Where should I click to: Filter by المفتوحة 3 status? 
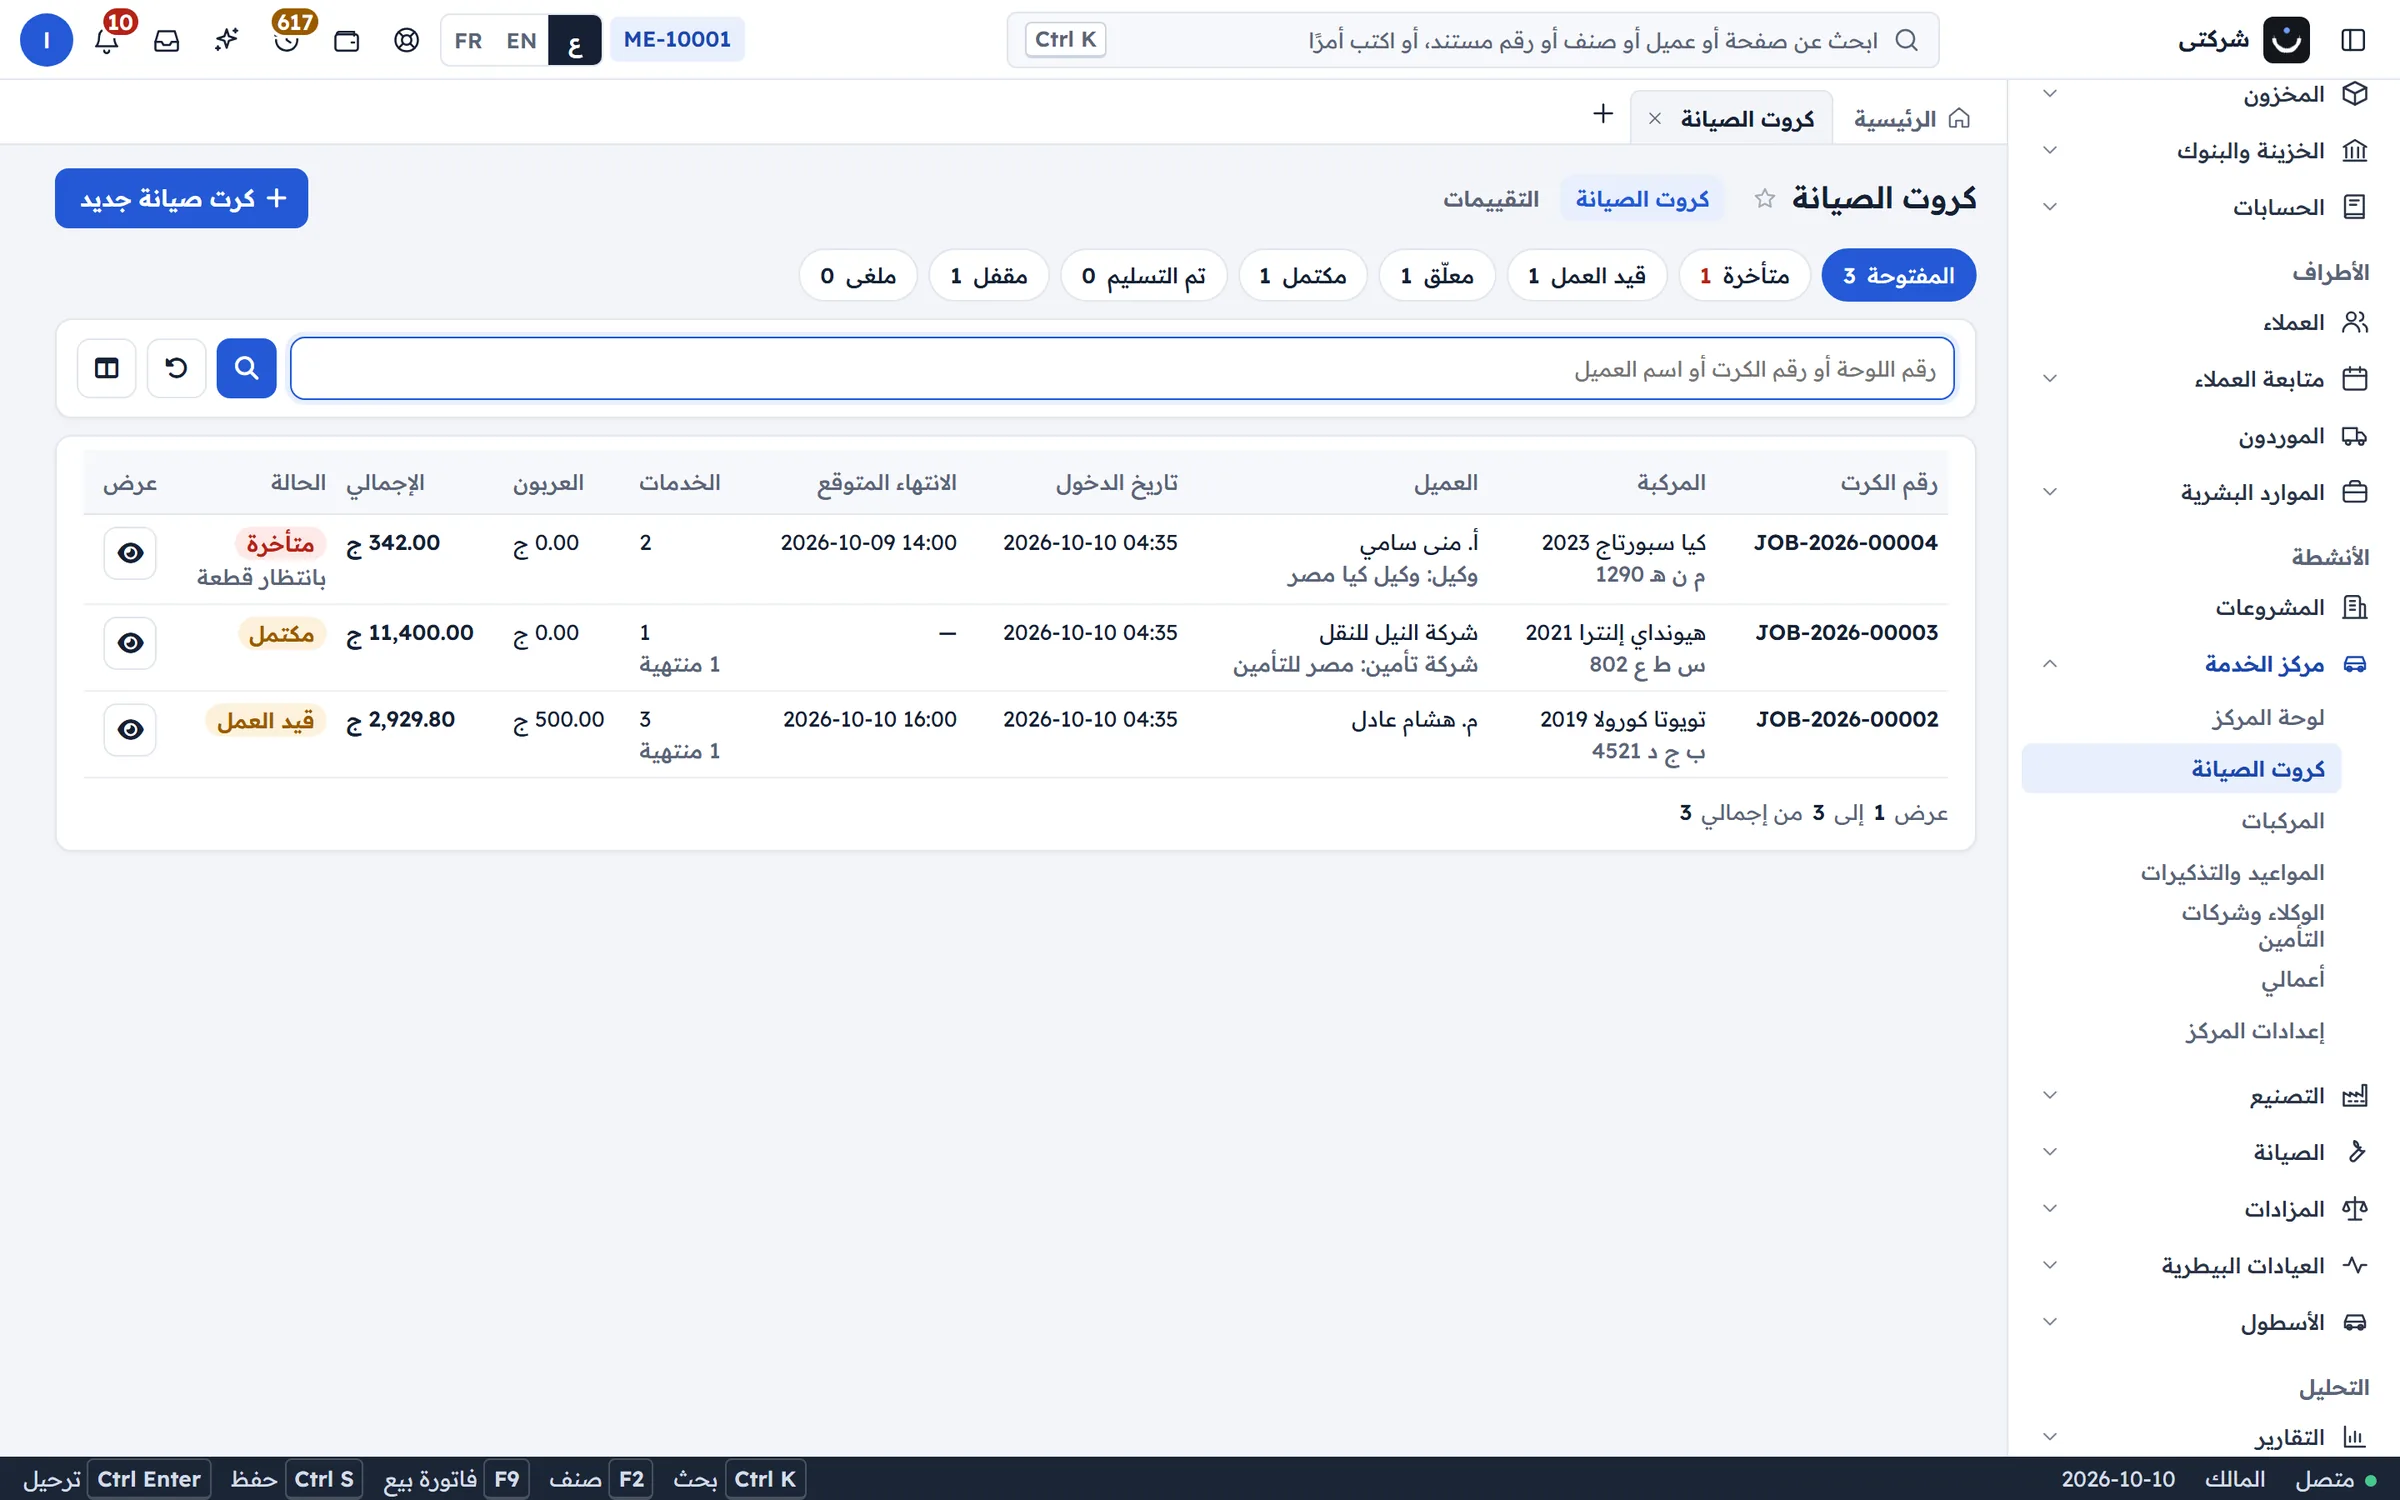tap(1898, 275)
